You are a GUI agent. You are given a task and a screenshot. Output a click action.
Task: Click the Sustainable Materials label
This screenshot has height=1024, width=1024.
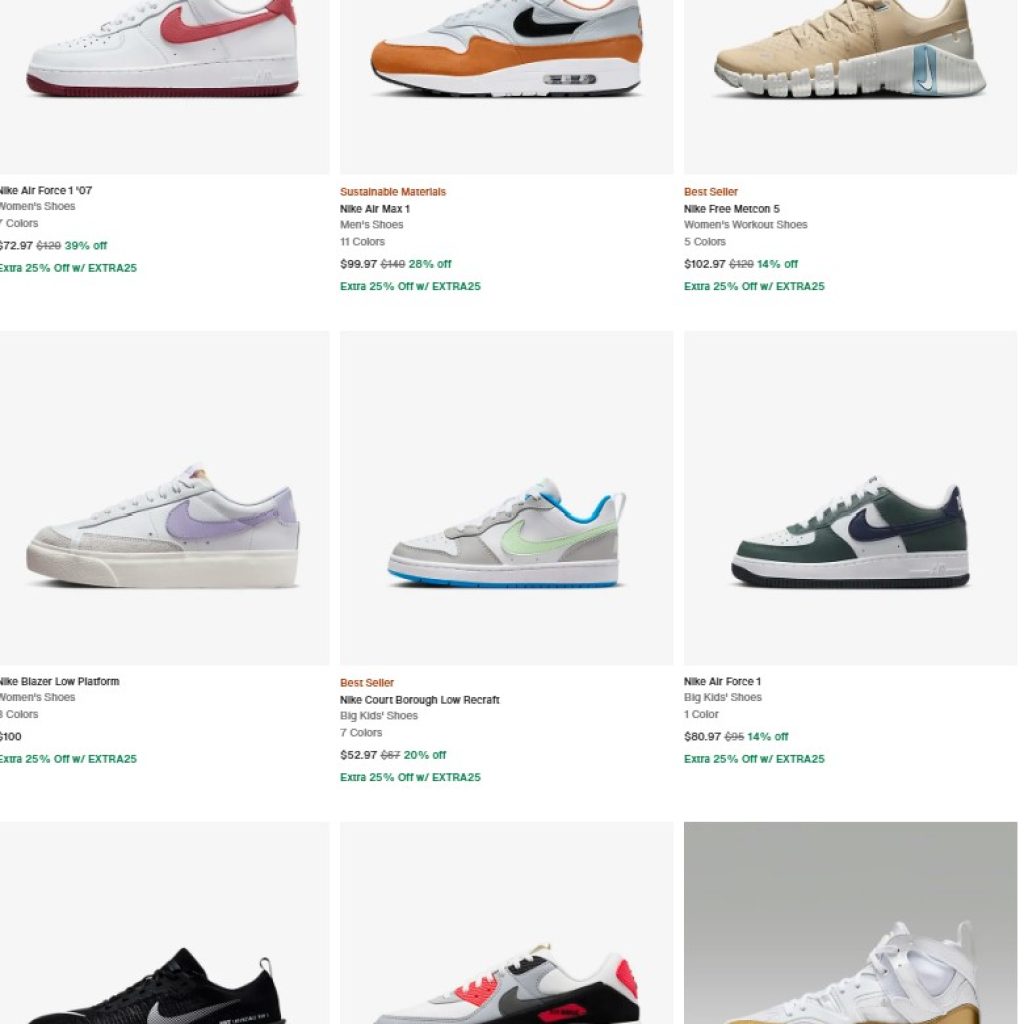[392, 192]
